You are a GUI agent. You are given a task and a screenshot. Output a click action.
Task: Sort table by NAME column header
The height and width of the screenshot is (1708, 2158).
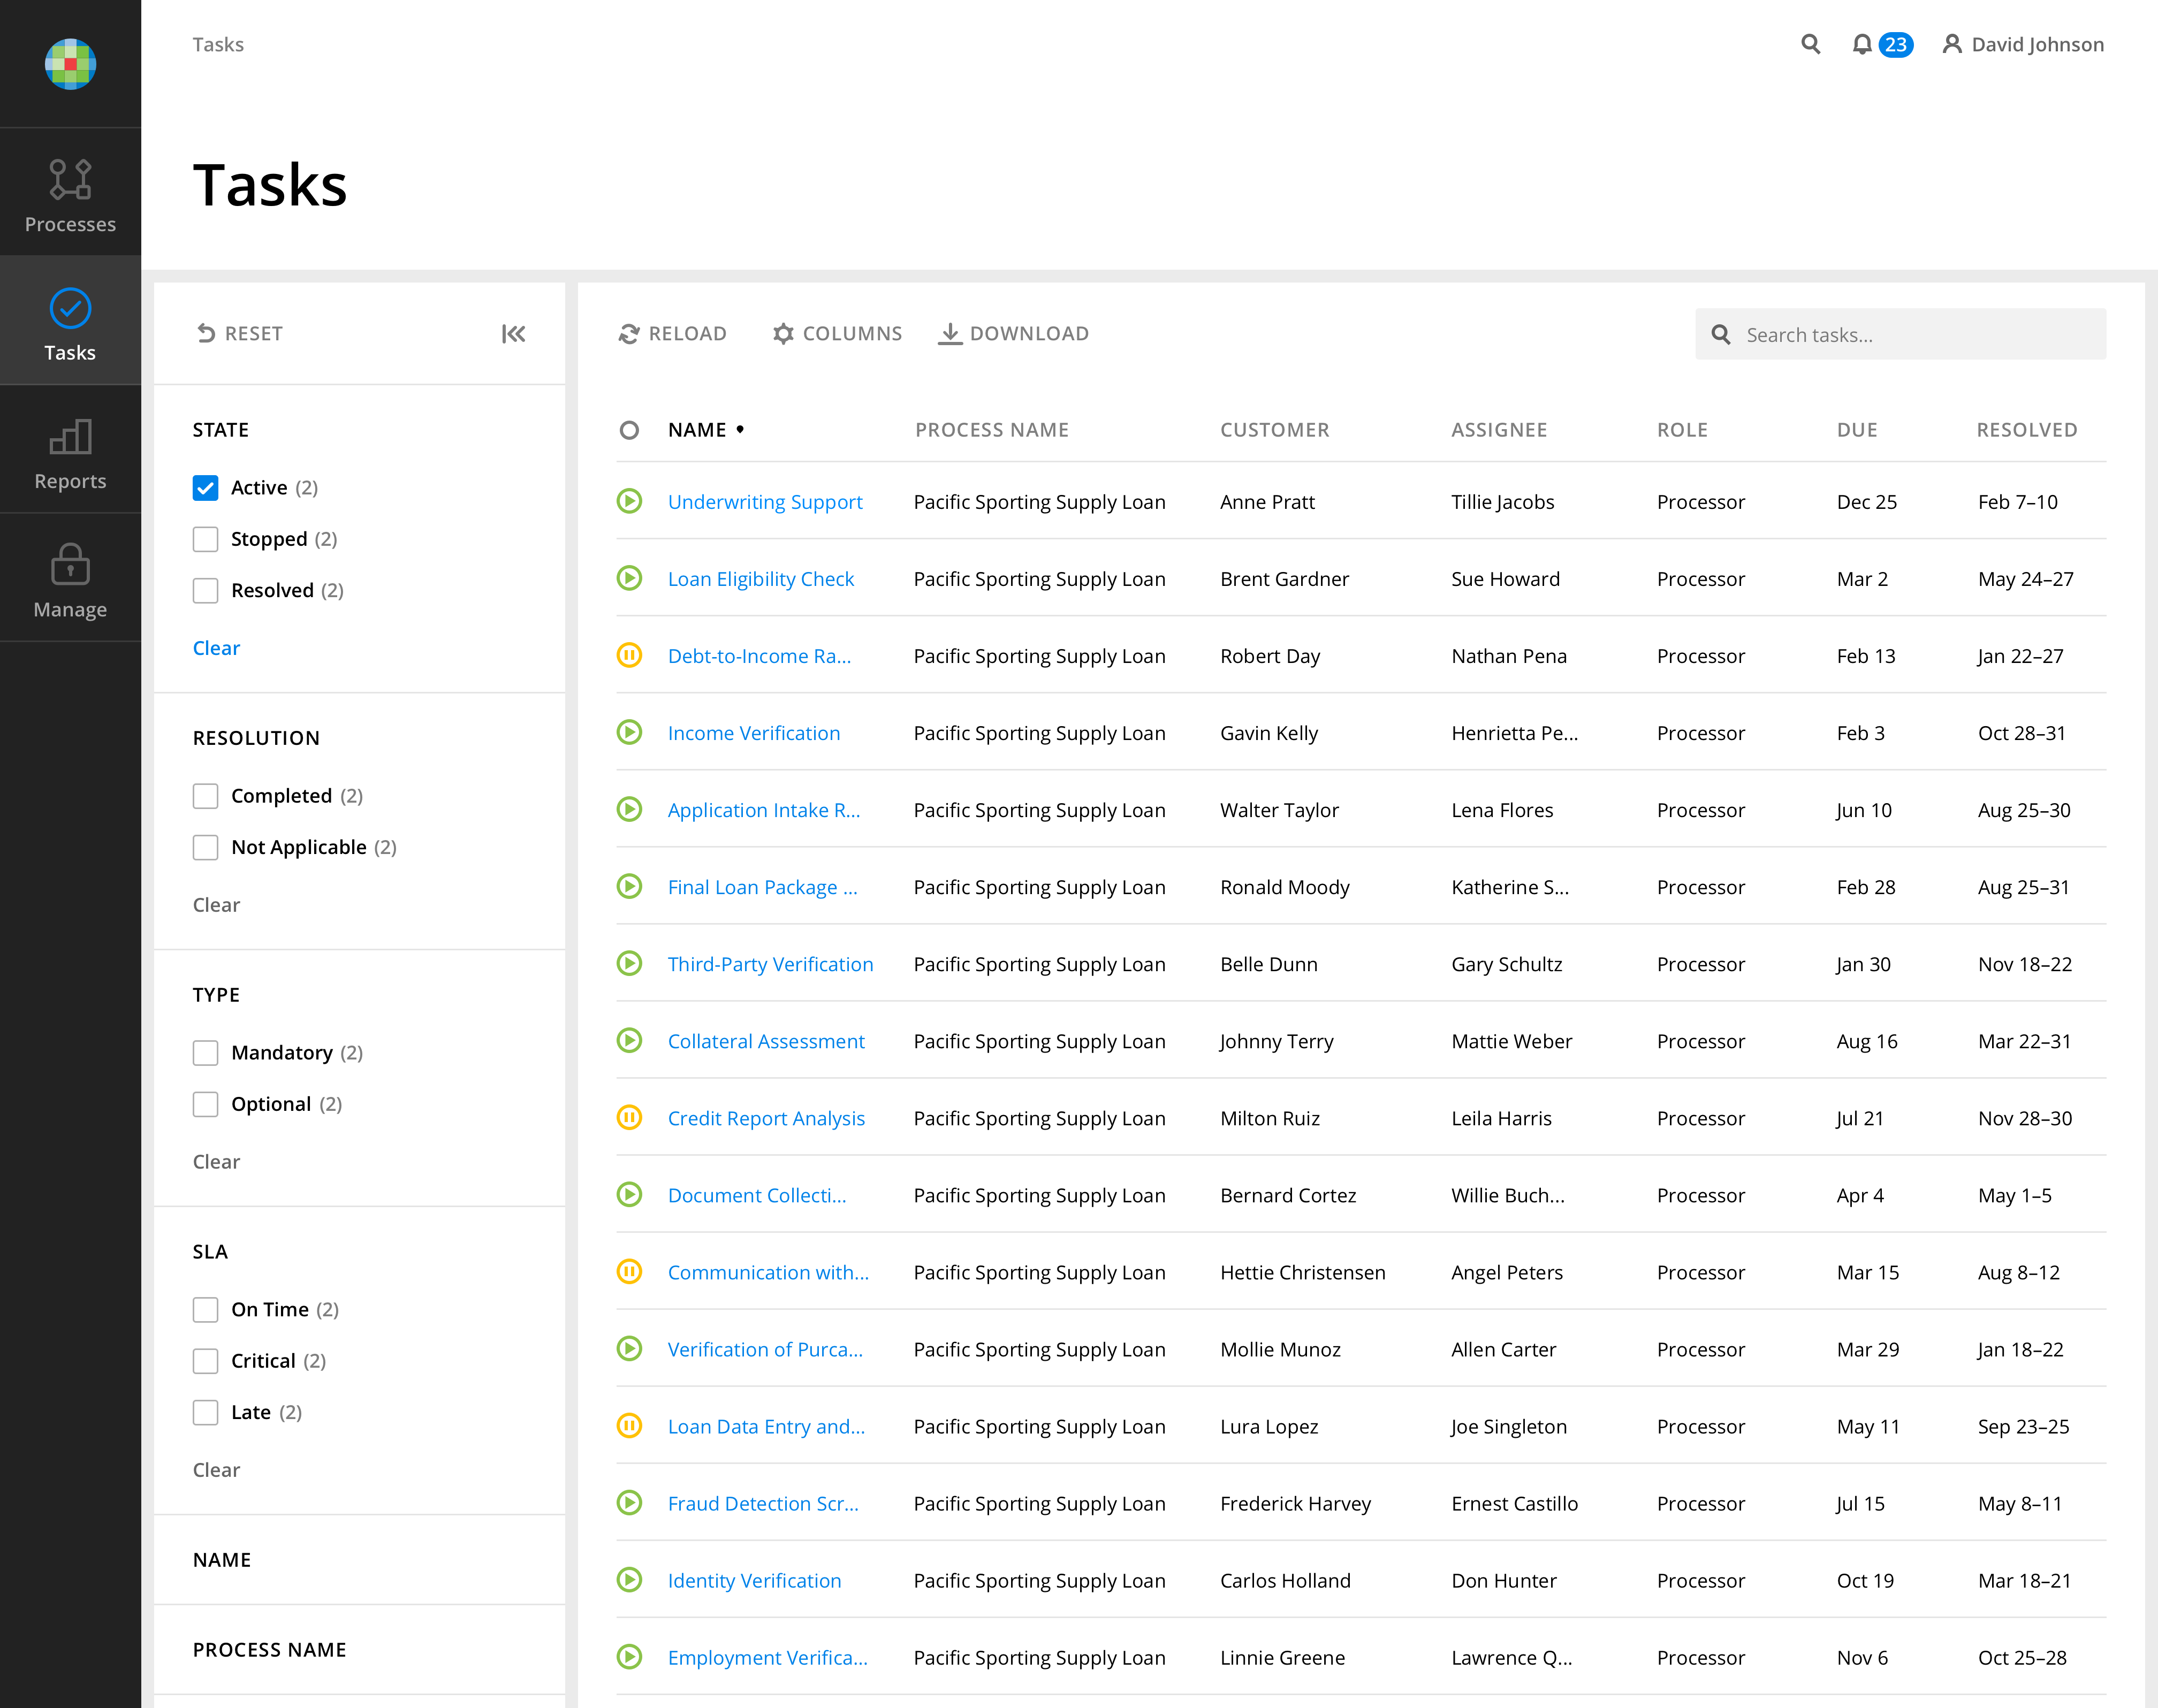697,430
